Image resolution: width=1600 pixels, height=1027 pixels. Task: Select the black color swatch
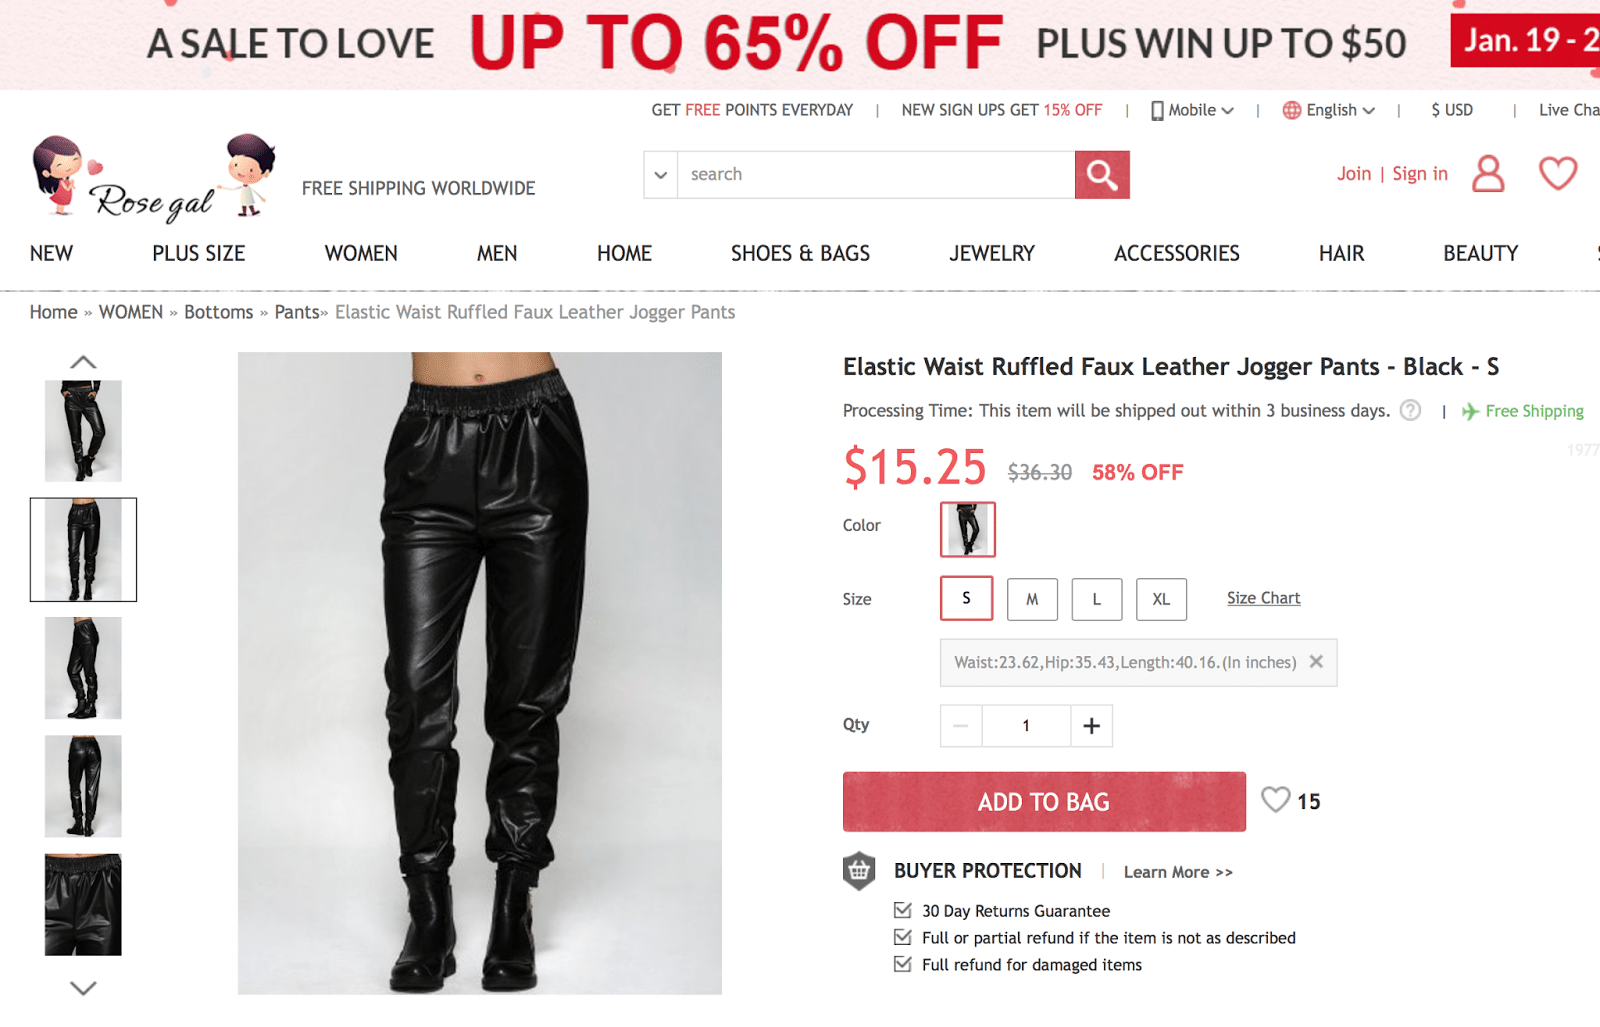click(968, 529)
